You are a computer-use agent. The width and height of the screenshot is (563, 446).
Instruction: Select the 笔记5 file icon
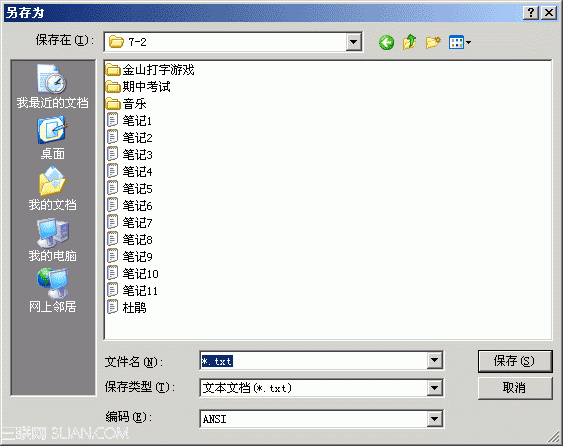[x=112, y=188]
